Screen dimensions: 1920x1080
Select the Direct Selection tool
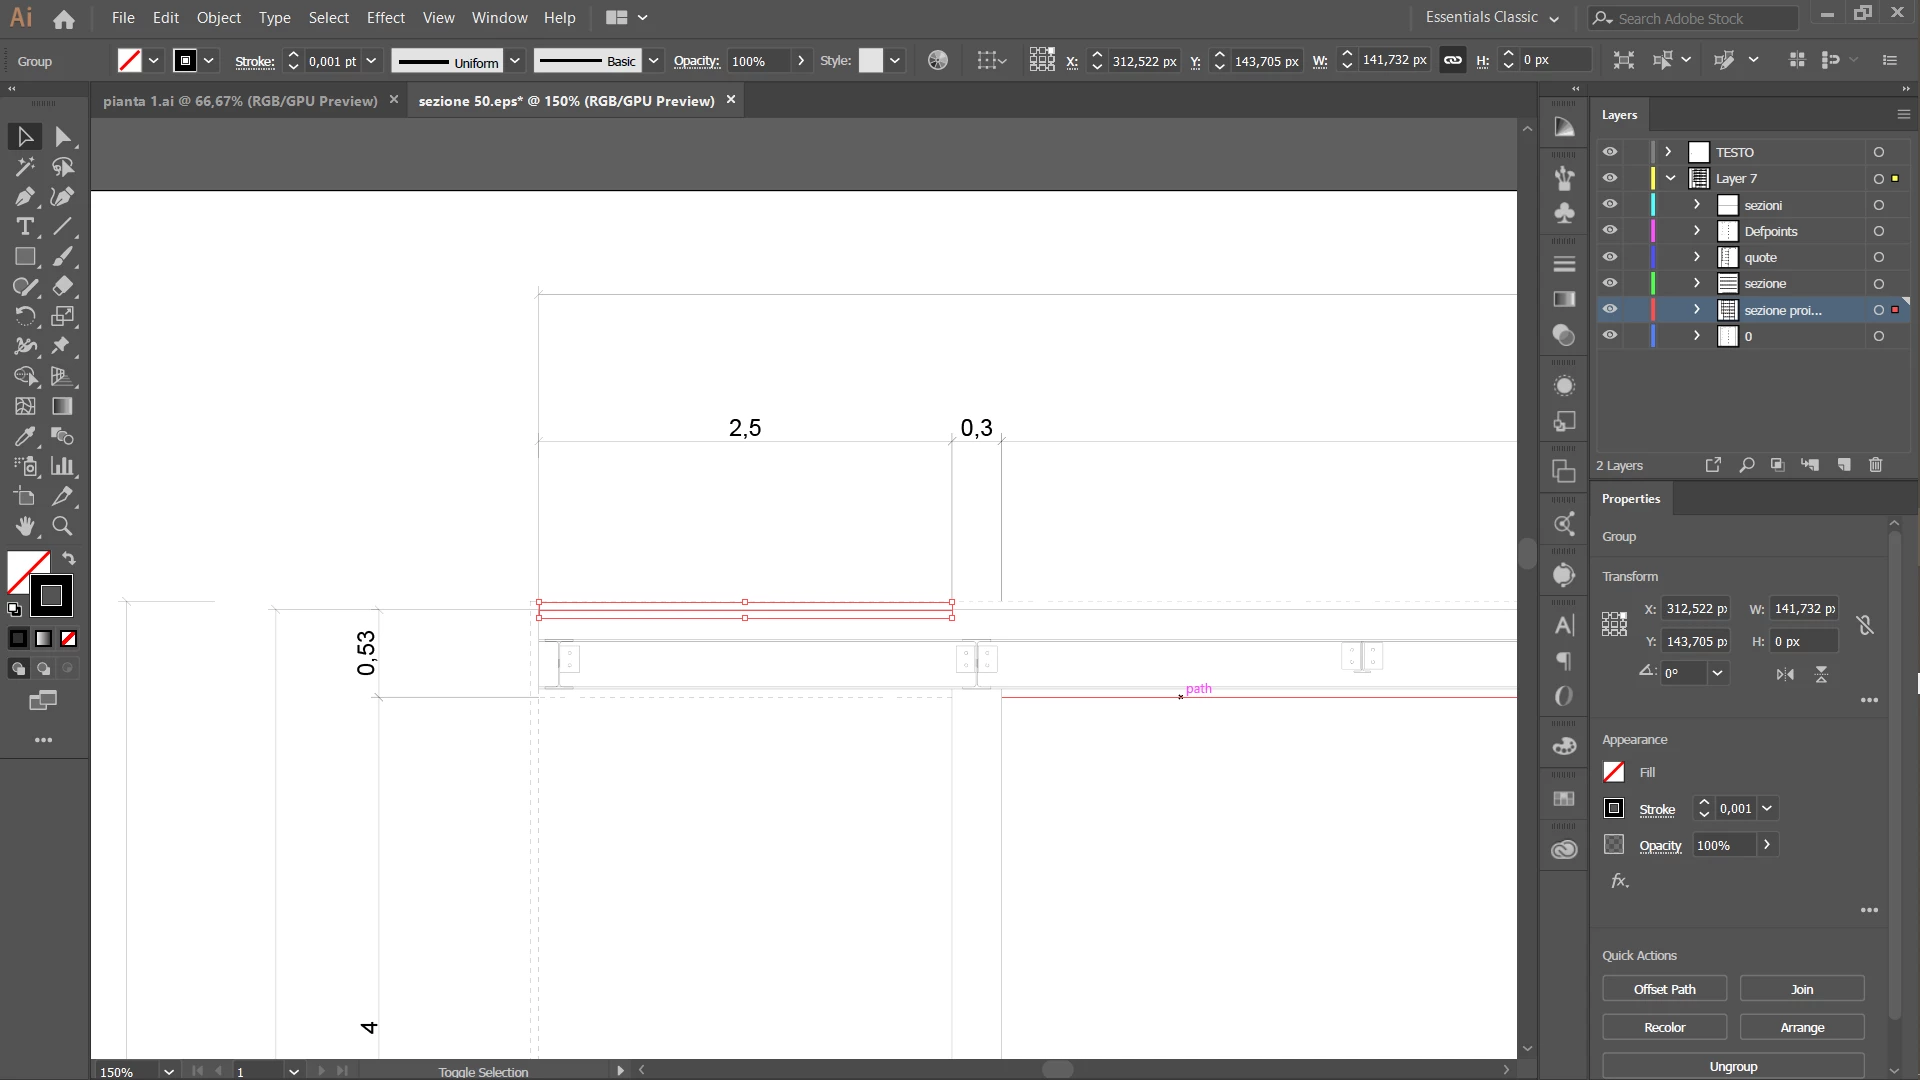[x=63, y=137]
